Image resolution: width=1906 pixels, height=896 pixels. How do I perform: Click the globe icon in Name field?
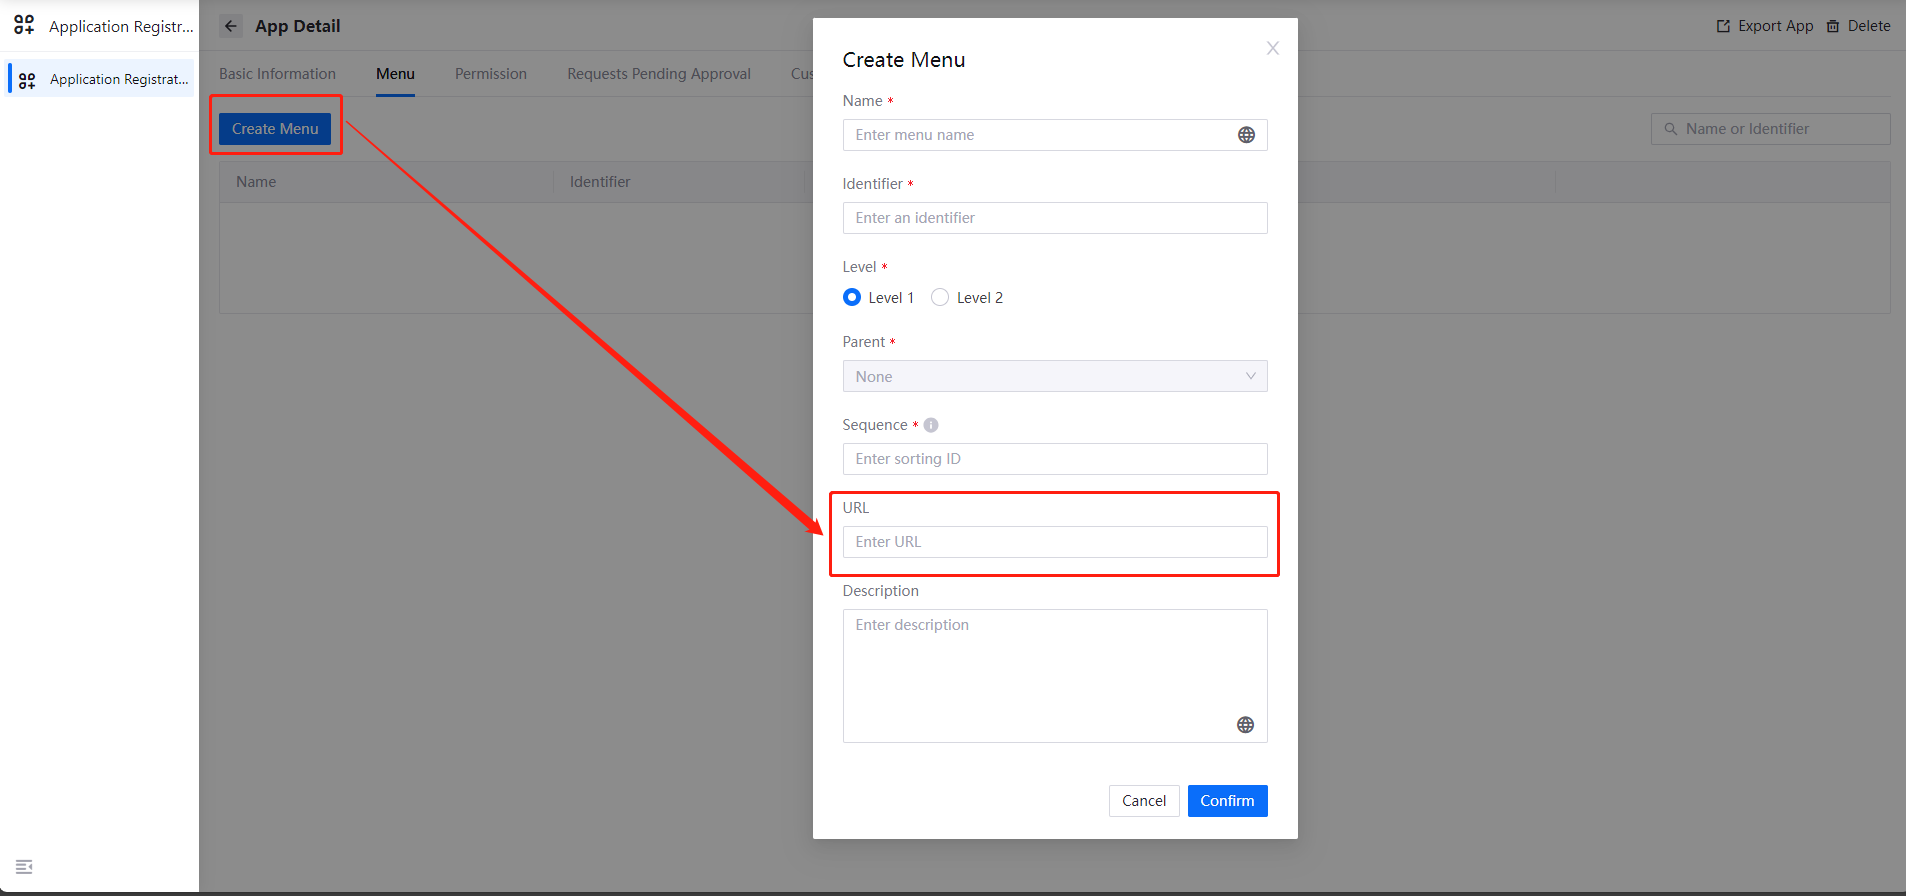click(1246, 135)
